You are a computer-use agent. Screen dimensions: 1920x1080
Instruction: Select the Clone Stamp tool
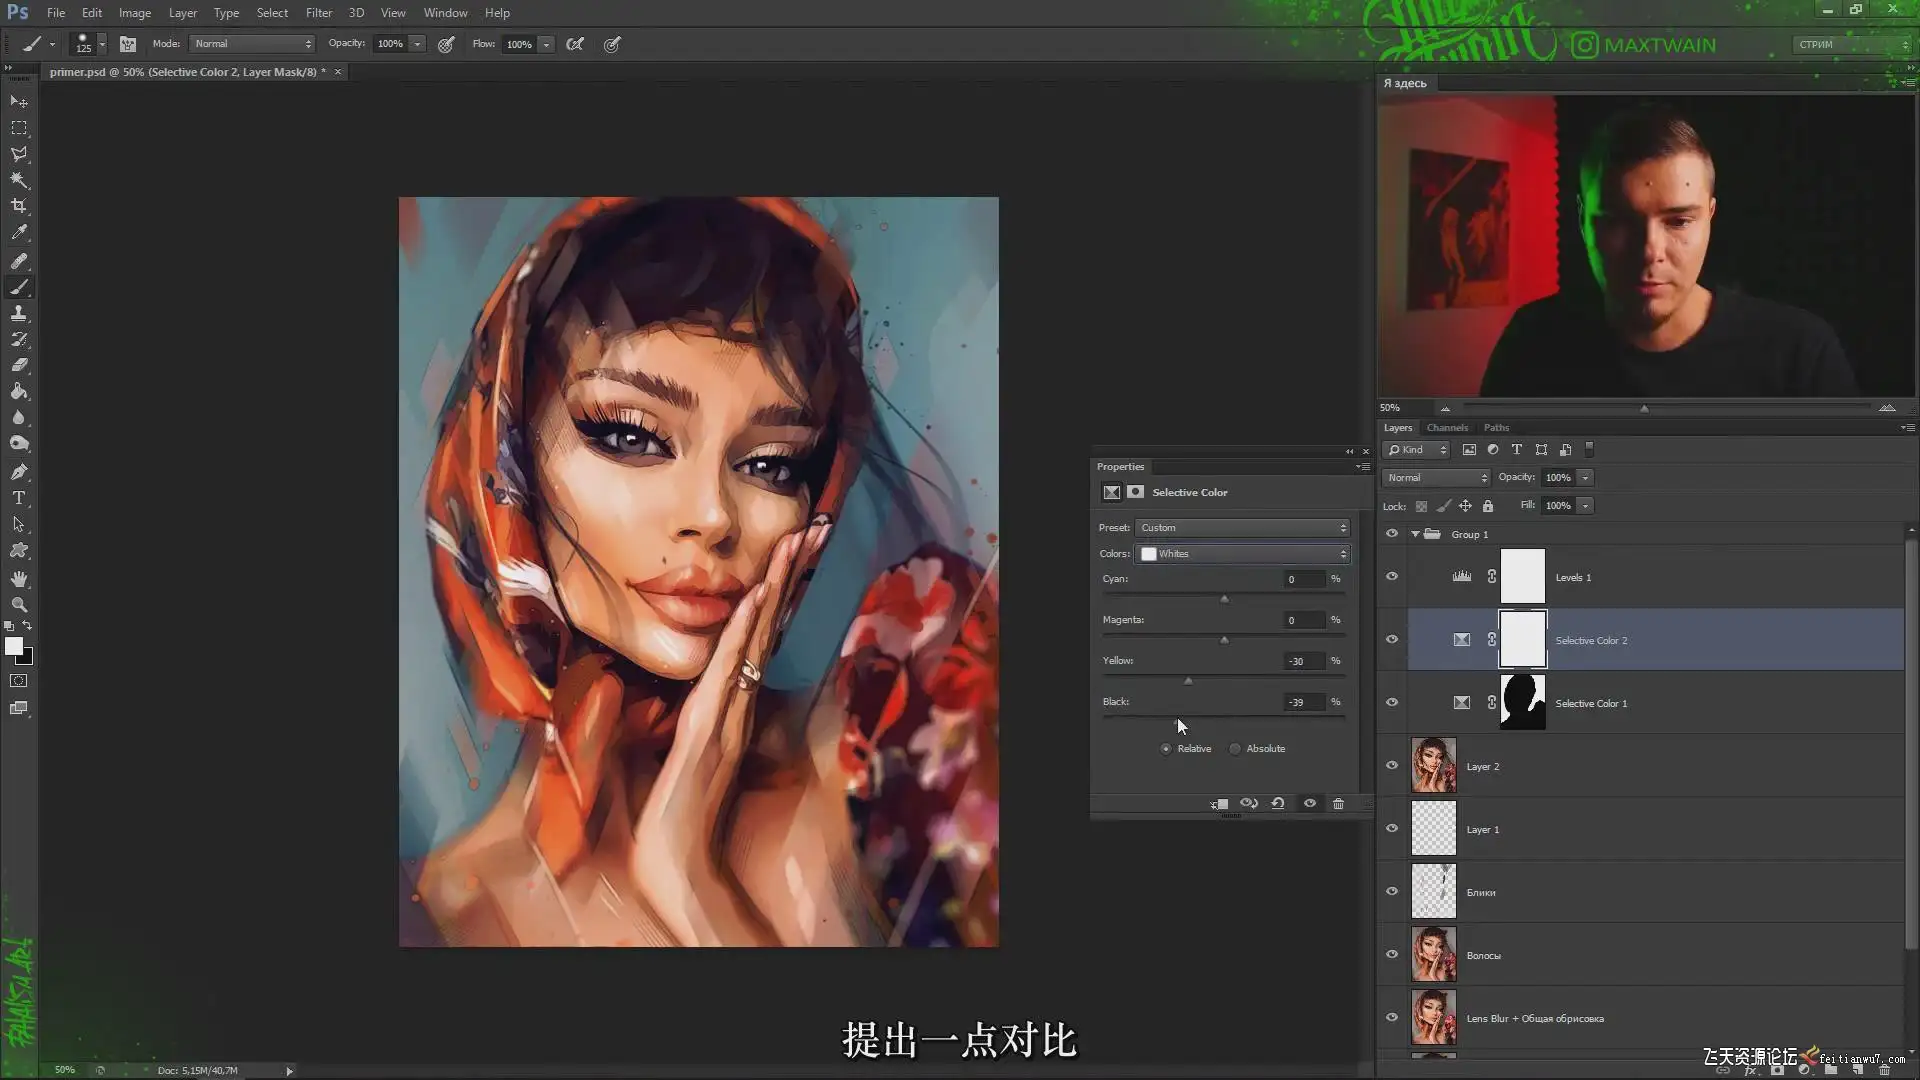pyautogui.click(x=19, y=313)
